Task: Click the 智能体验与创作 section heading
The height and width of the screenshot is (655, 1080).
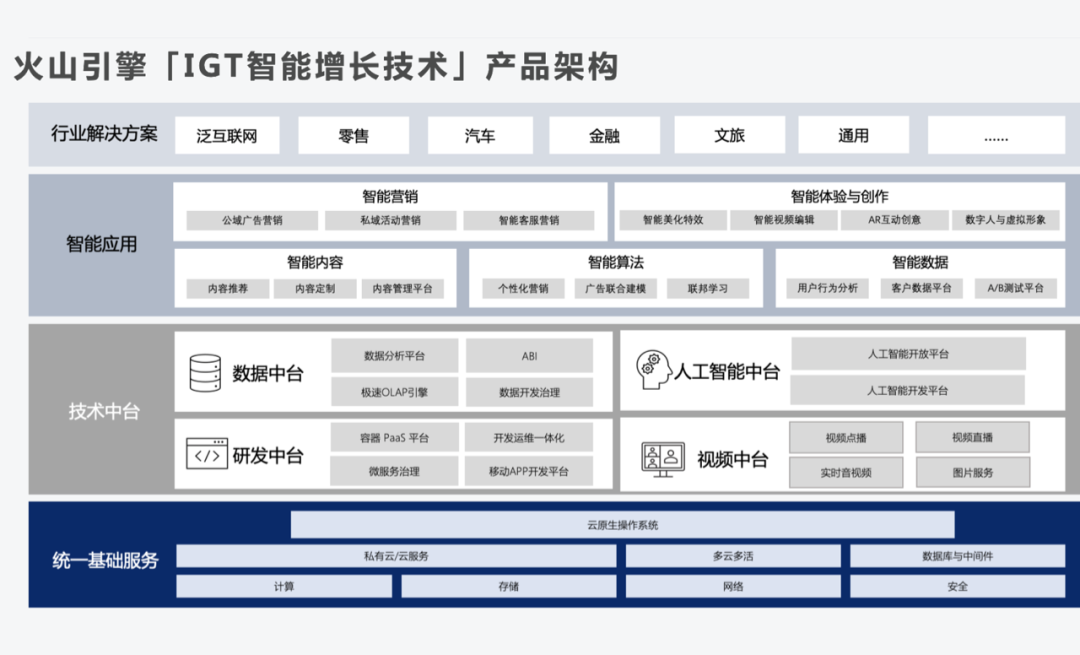Action: (x=840, y=196)
